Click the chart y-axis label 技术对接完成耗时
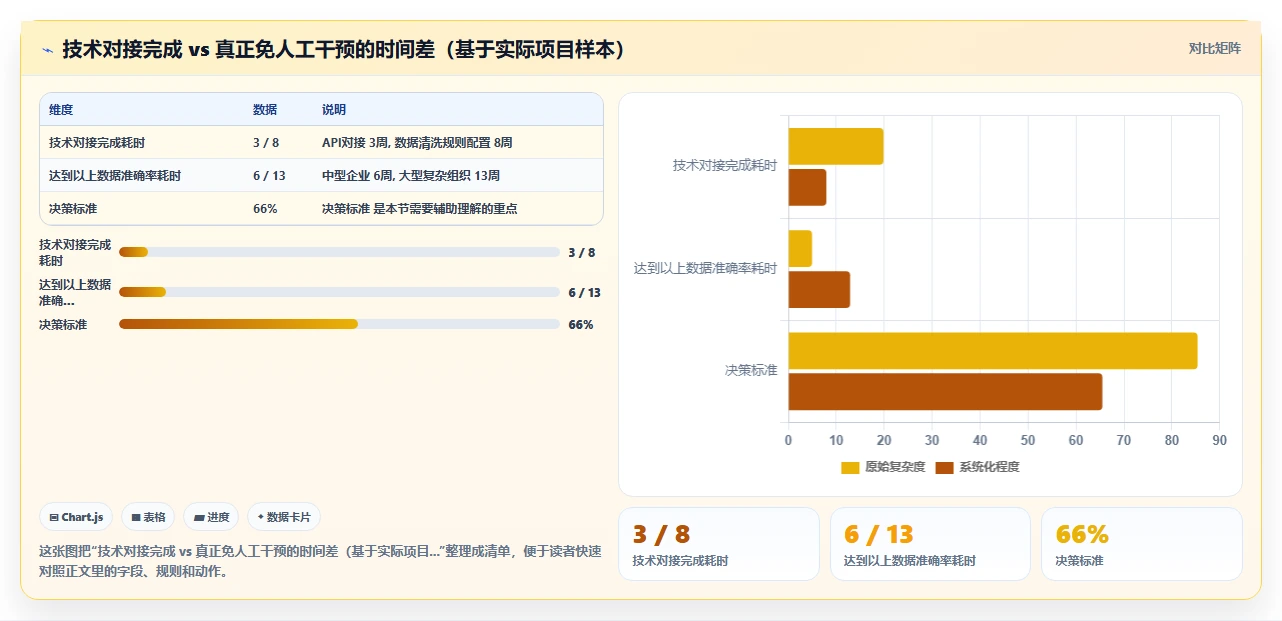The width and height of the screenshot is (1282, 621). click(725, 166)
